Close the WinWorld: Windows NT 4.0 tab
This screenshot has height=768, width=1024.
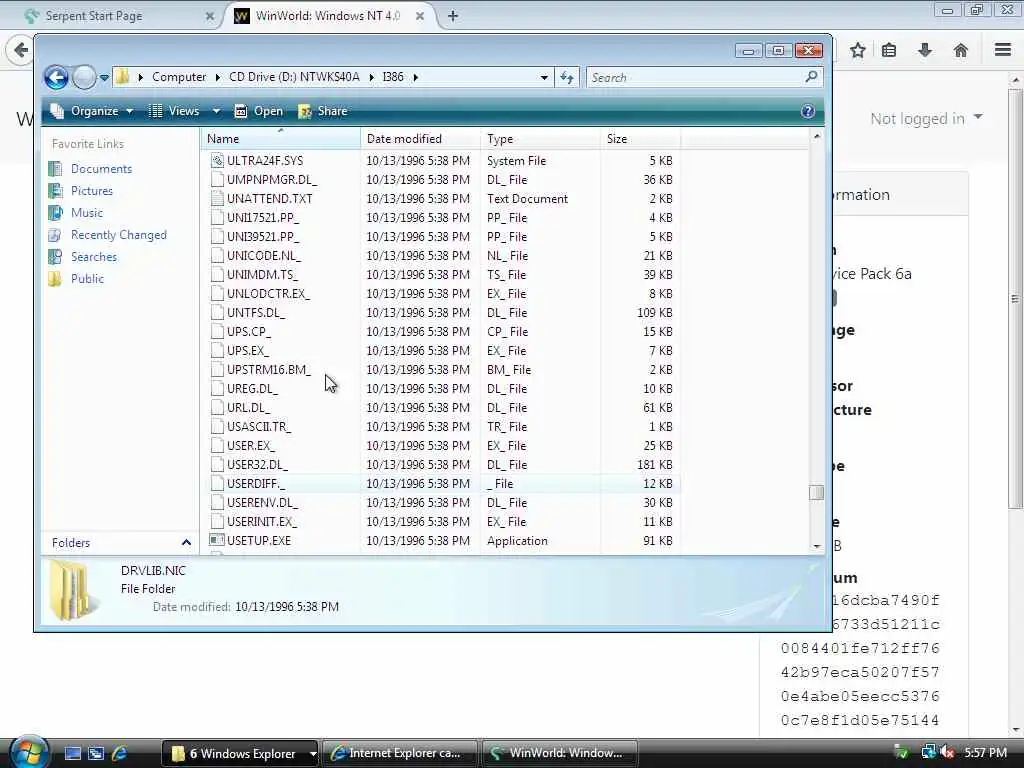(x=420, y=16)
